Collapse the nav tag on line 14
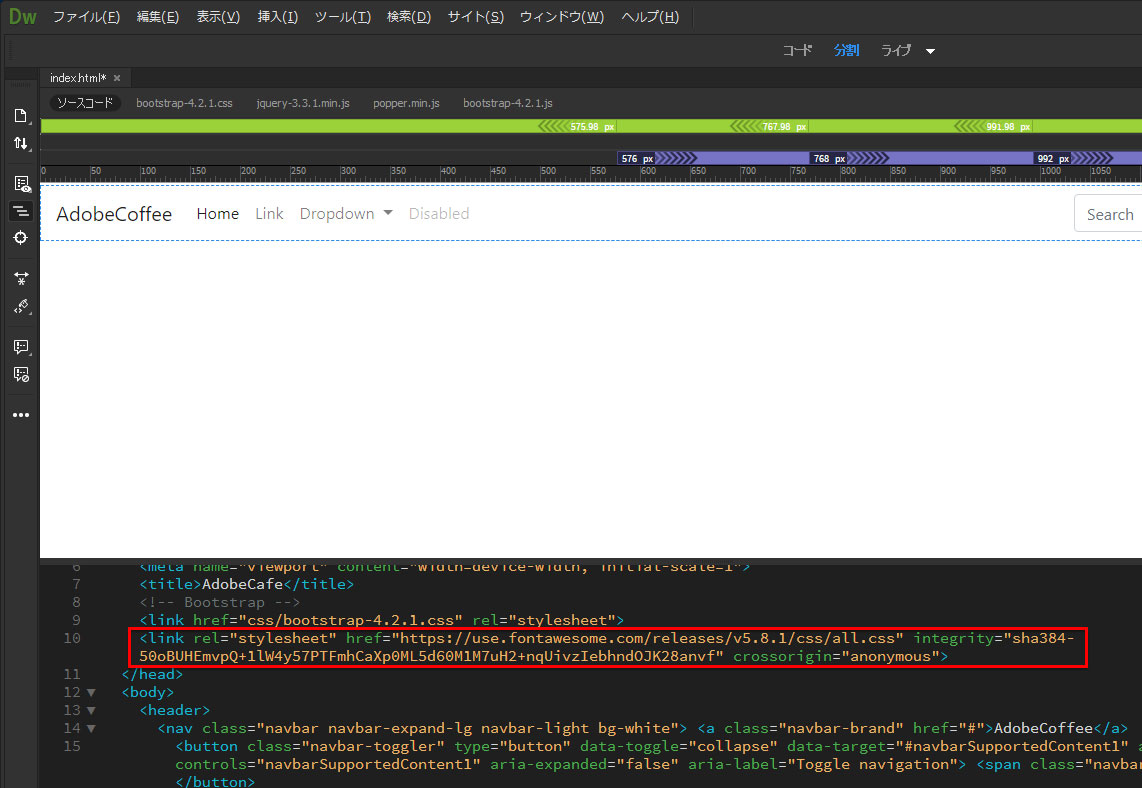 click(92, 729)
